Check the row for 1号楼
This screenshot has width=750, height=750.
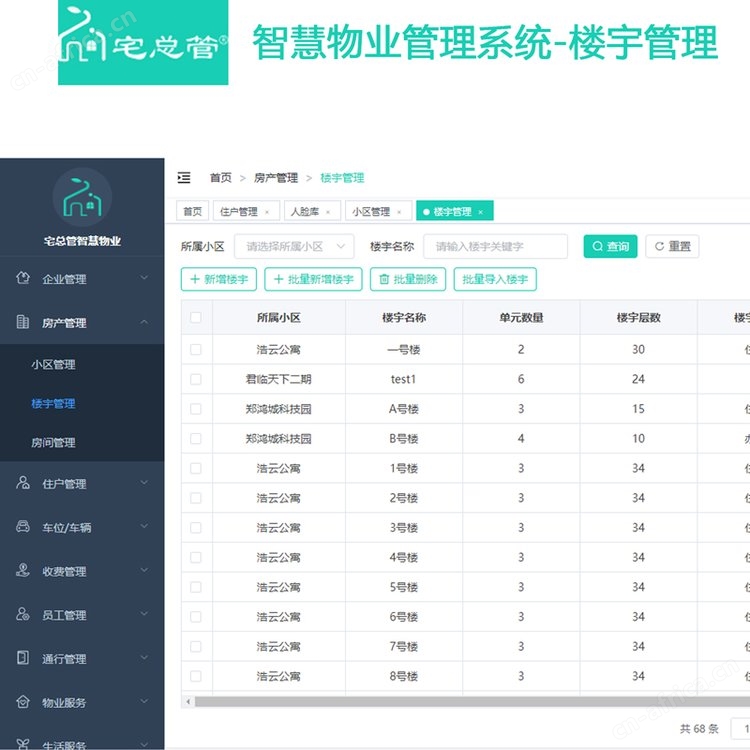(196, 468)
